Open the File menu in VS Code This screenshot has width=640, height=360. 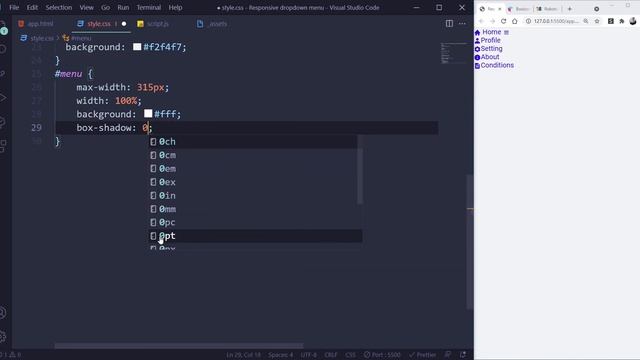pyautogui.click(x=14, y=7)
